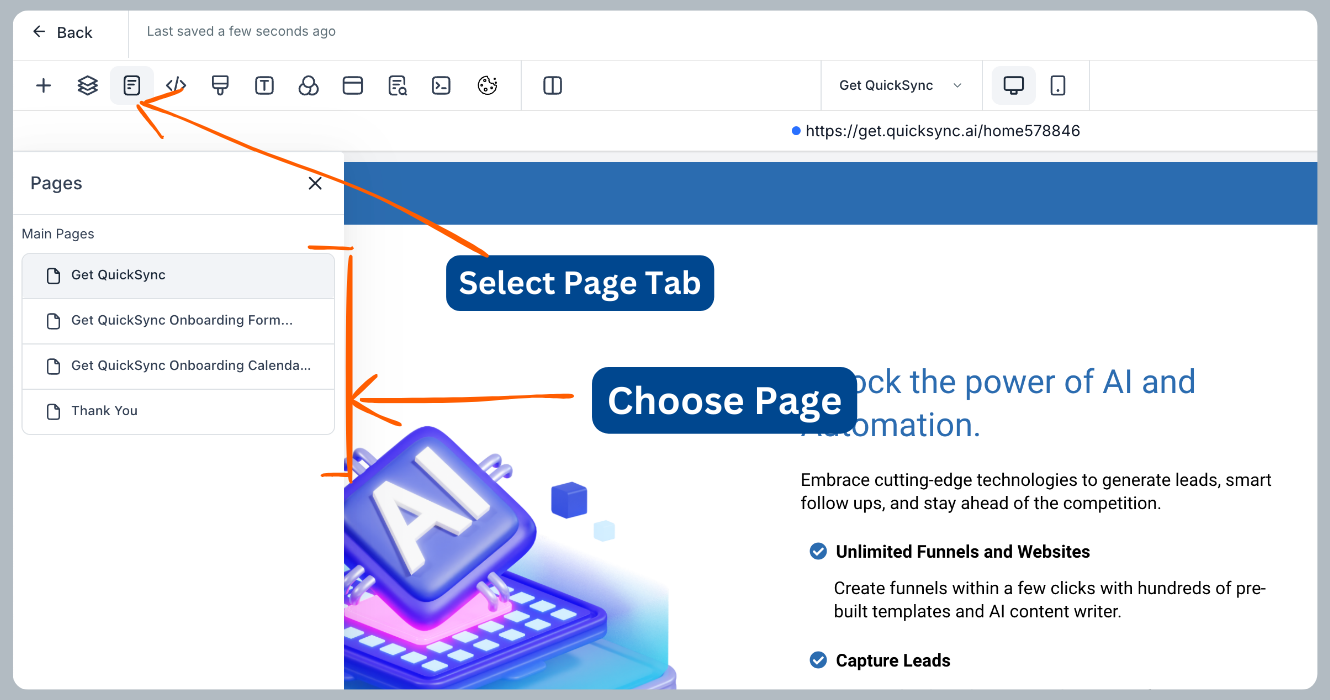This screenshot has width=1330, height=700.
Task: Click Unlimited Funnels and Websites heading
Action: 963,552
